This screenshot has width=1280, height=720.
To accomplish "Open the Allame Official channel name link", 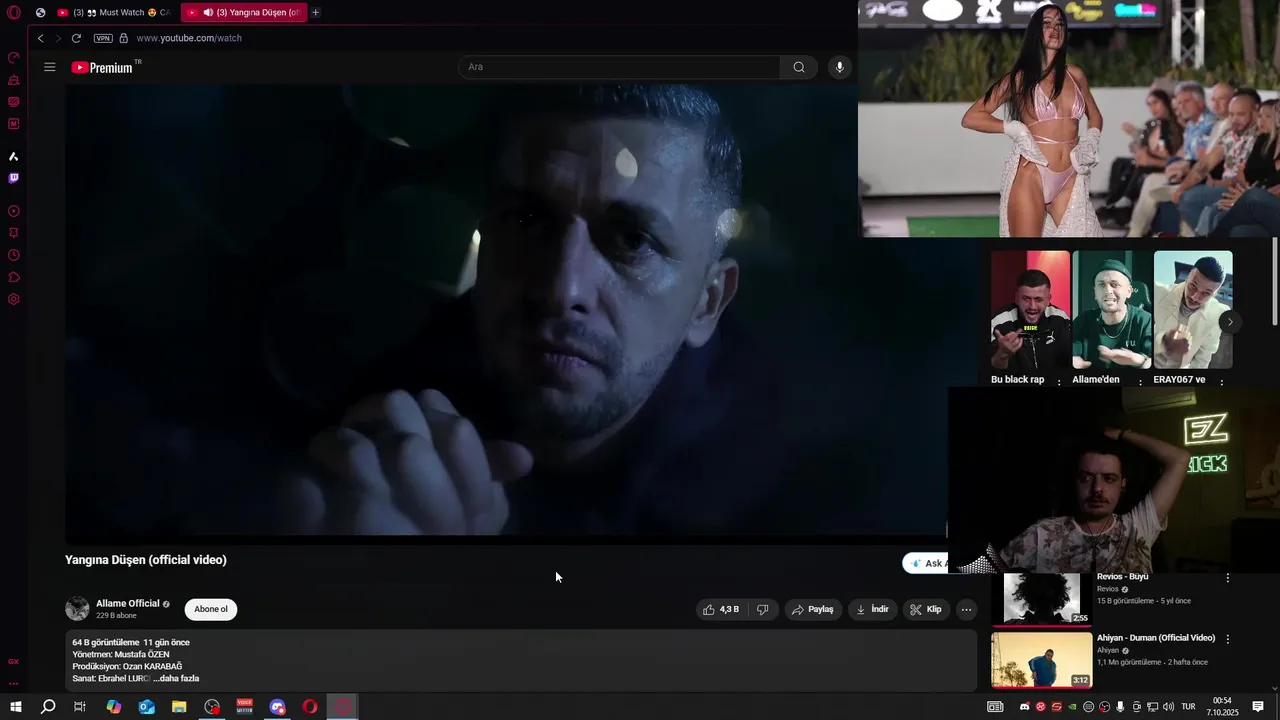I will tap(128, 603).
